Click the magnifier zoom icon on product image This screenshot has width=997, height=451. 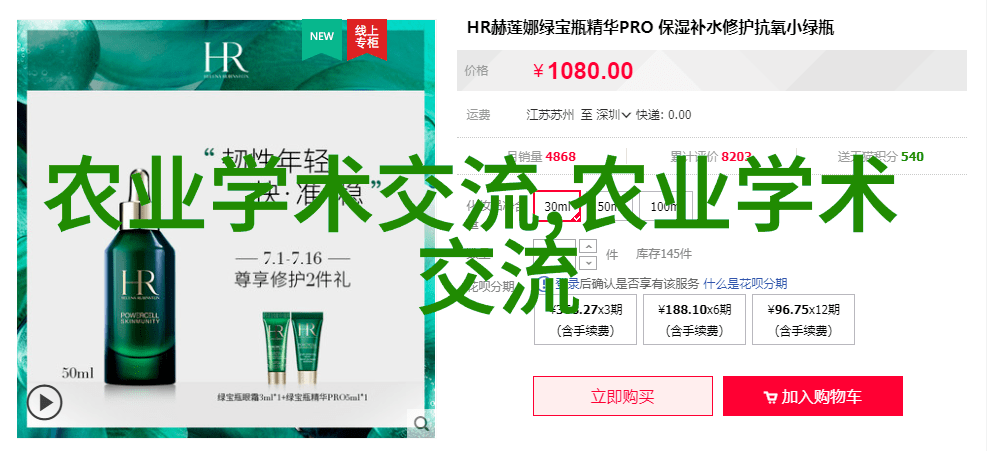421,423
